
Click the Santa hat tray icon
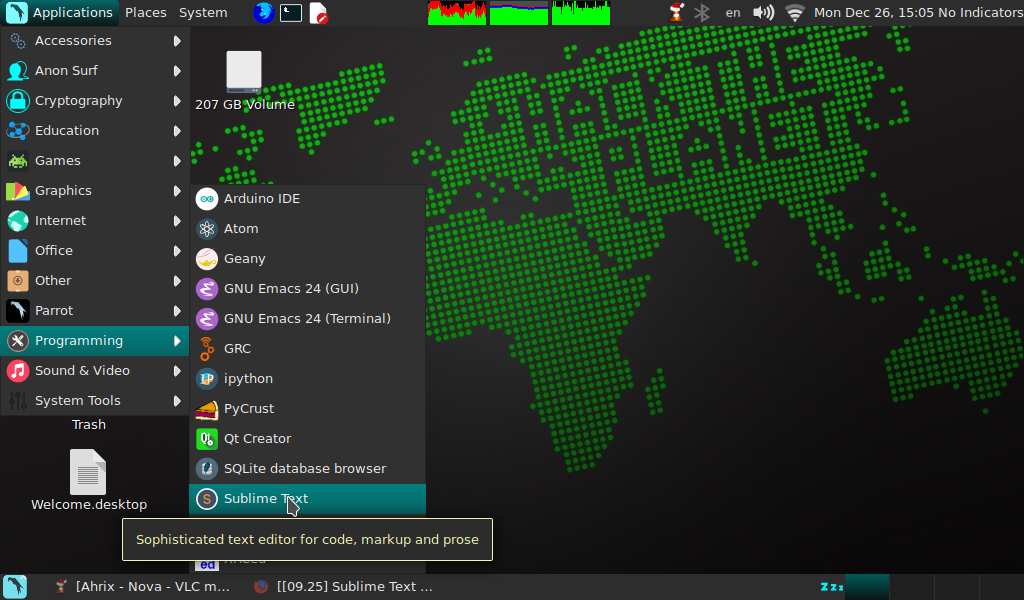click(x=677, y=12)
